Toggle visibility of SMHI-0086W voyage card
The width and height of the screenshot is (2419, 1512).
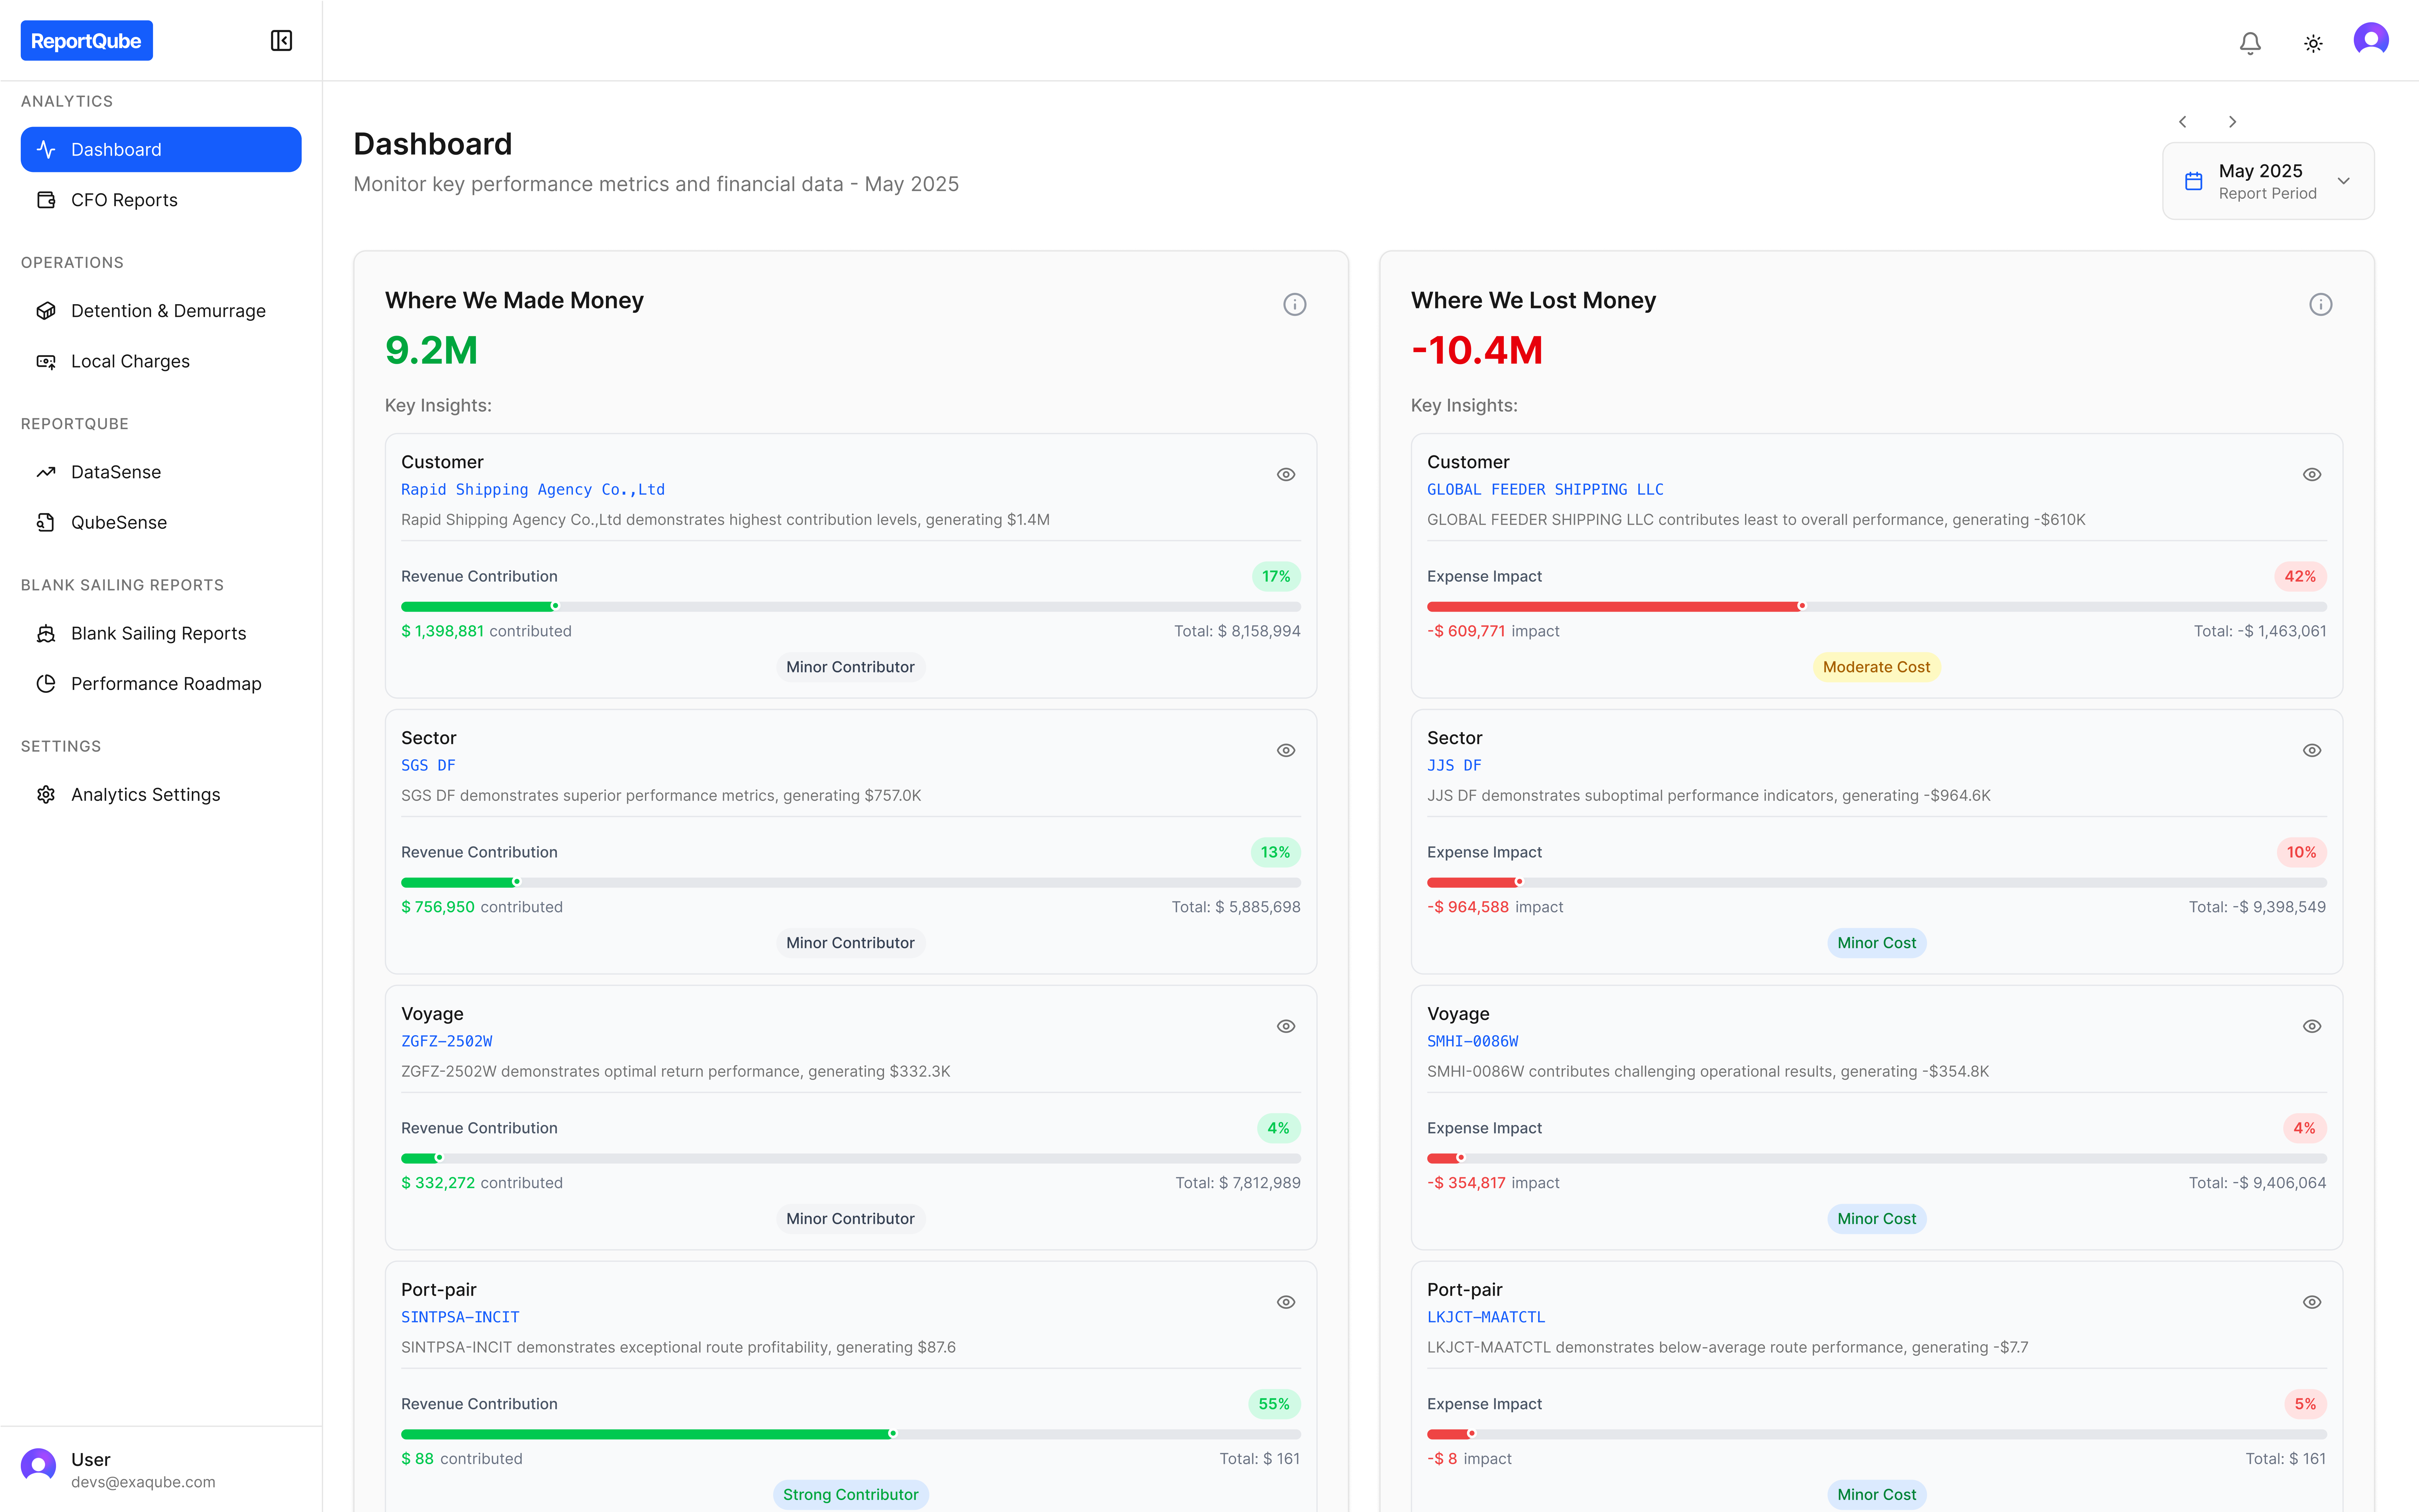(2312, 1026)
